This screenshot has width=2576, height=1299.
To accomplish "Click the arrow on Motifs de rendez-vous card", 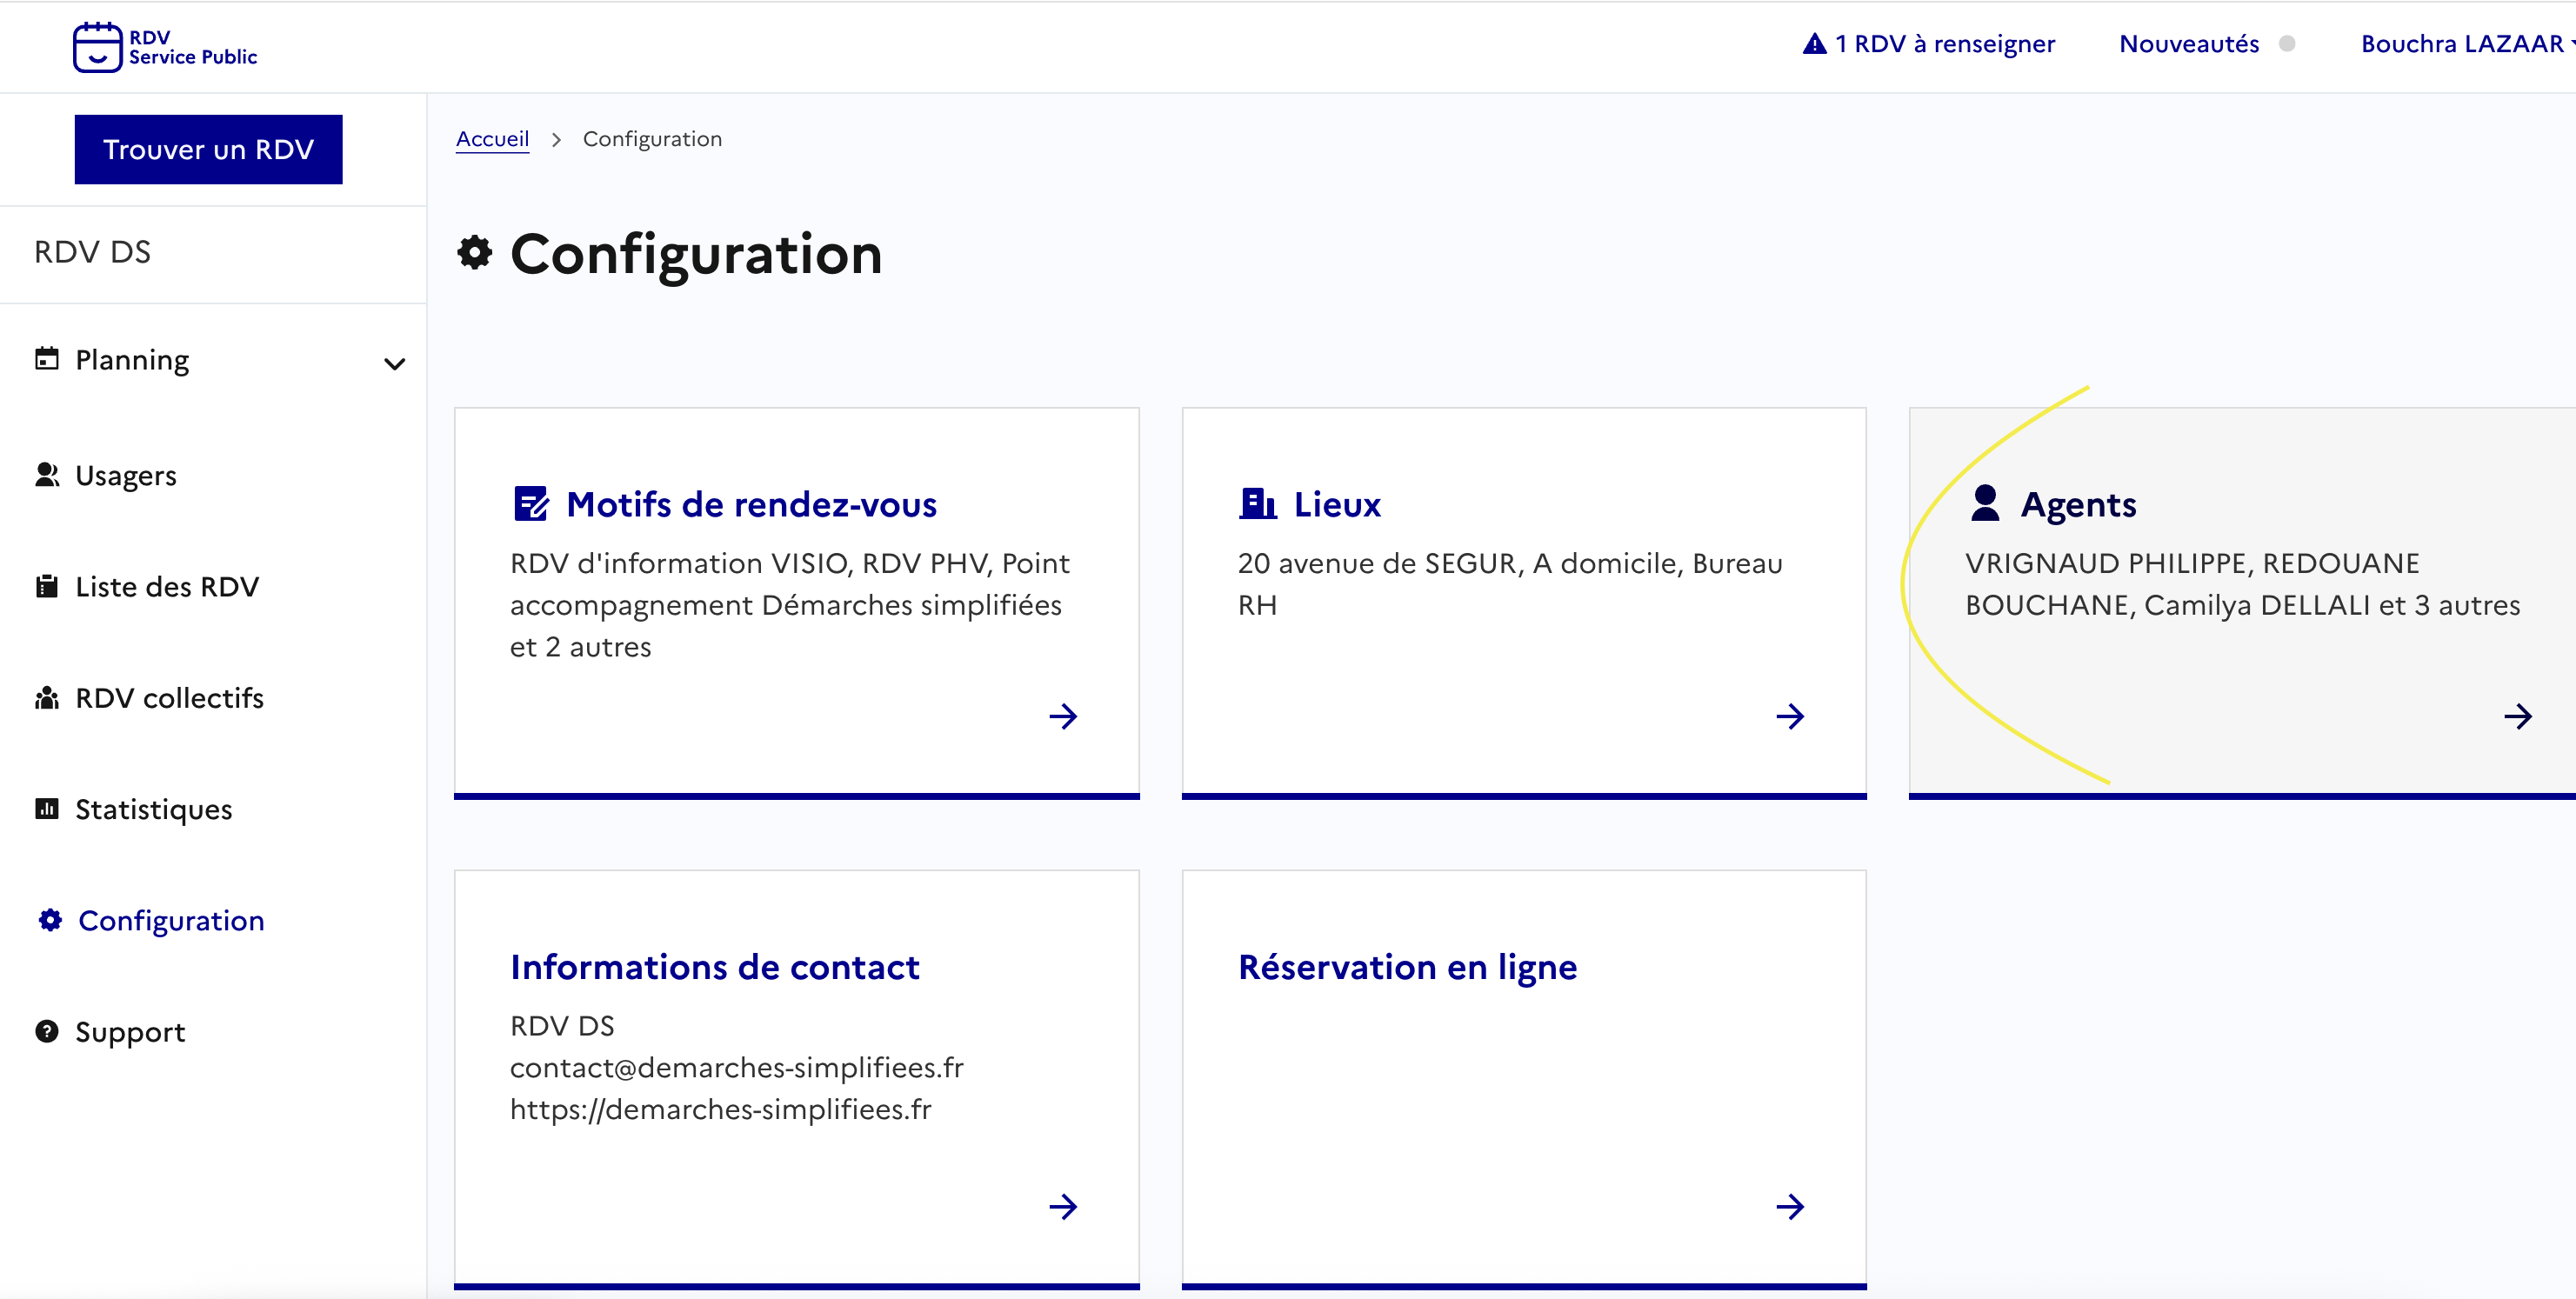I will 1062,716.
